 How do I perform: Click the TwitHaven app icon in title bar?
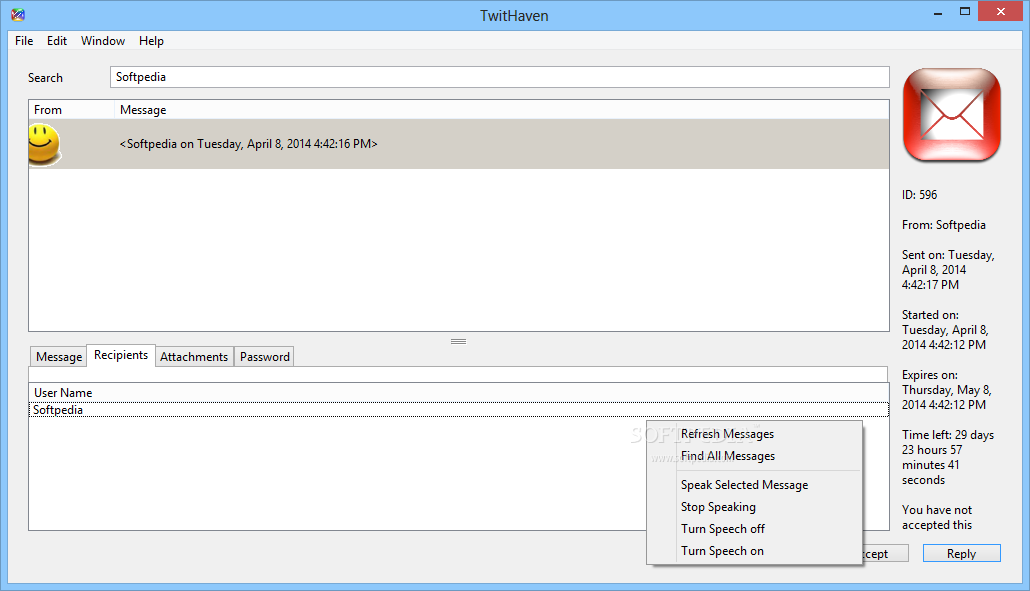(18, 14)
